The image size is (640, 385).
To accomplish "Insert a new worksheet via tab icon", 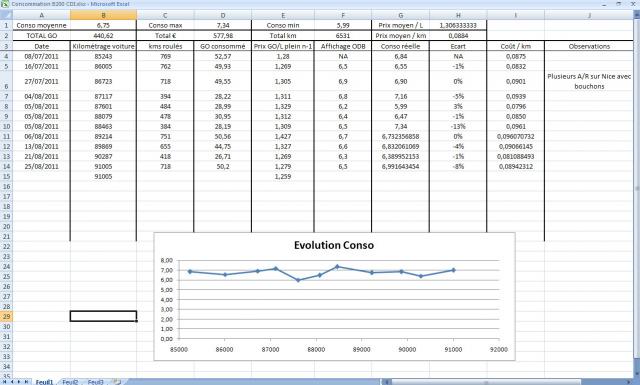I will 116,382.
